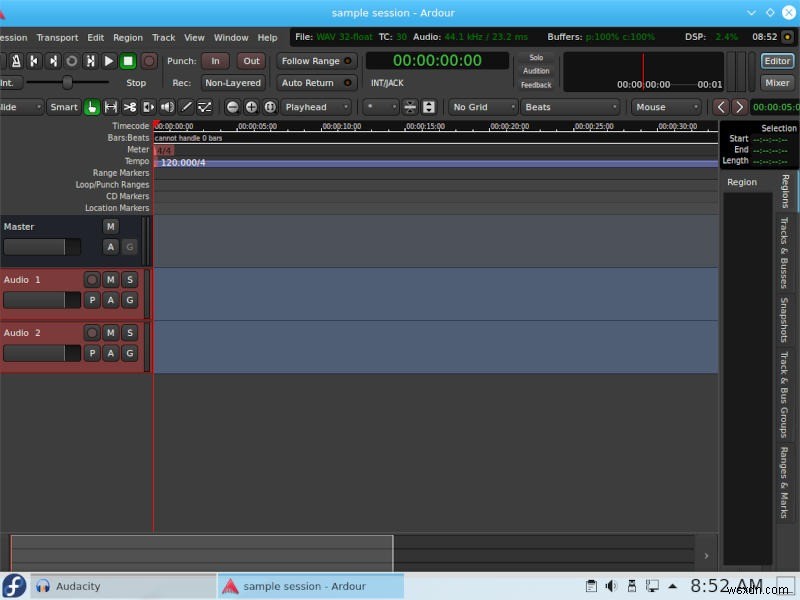Toggle the metronome click button
This screenshot has width=800, height=600.
(x=16, y=61)
